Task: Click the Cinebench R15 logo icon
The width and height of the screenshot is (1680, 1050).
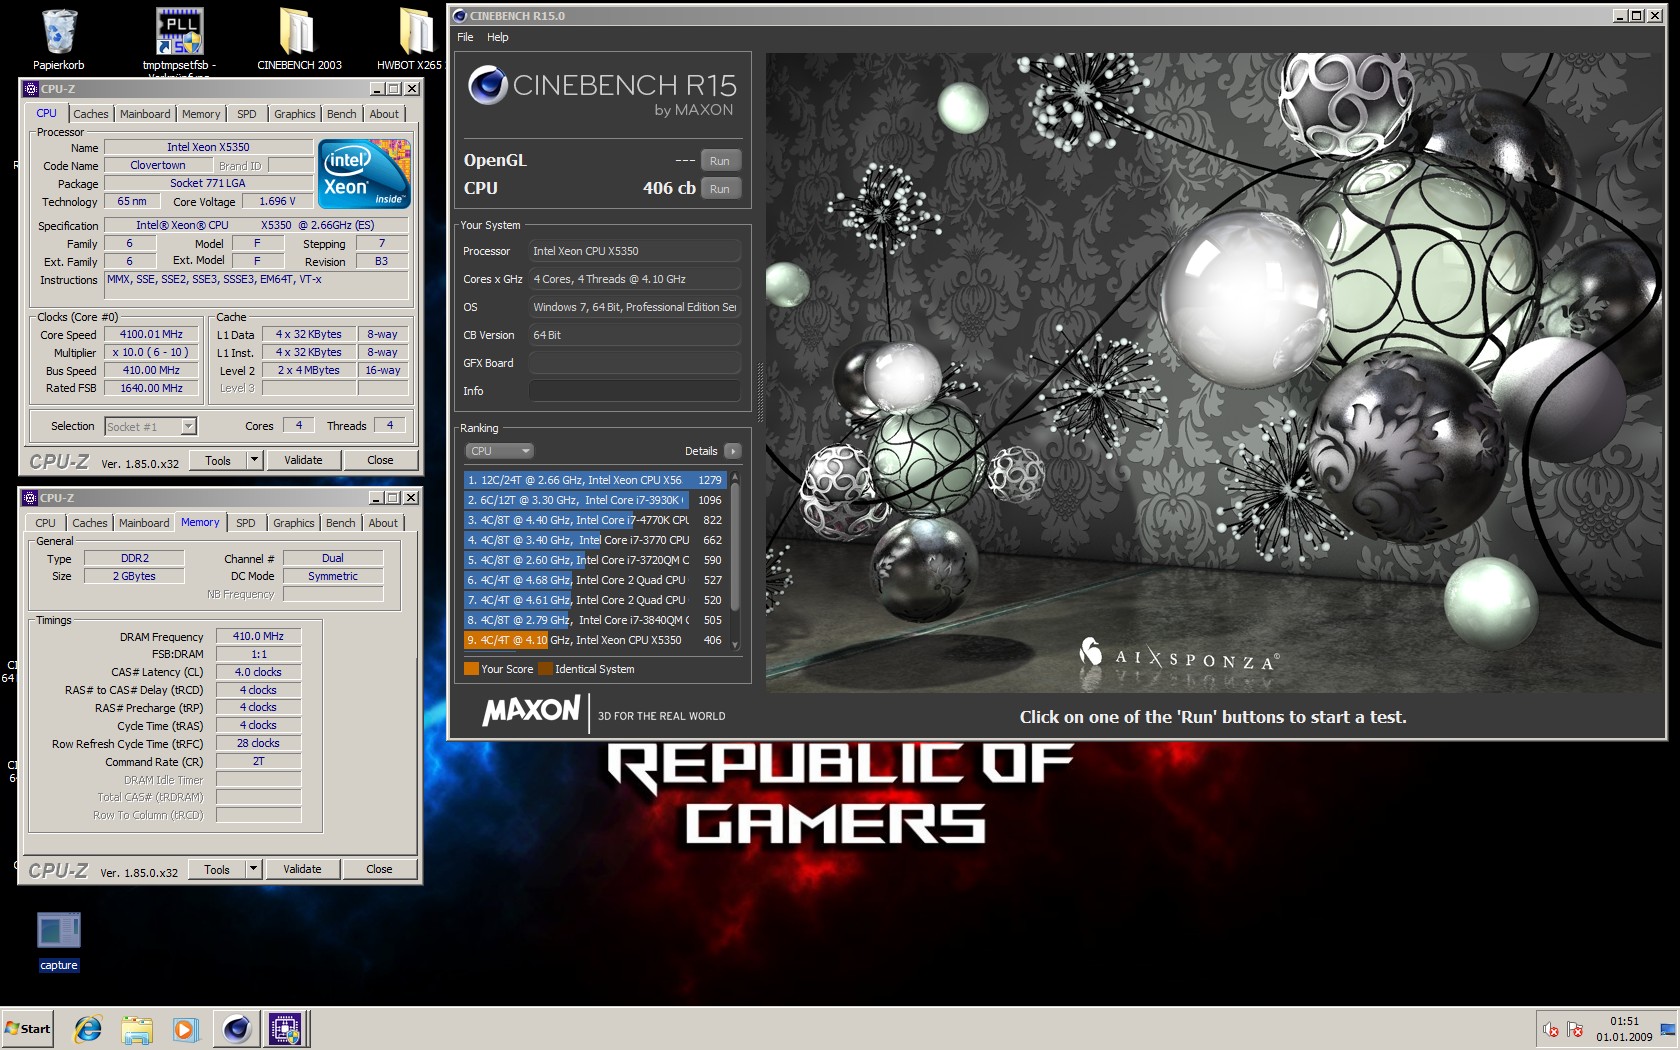Action: [488, 85]
